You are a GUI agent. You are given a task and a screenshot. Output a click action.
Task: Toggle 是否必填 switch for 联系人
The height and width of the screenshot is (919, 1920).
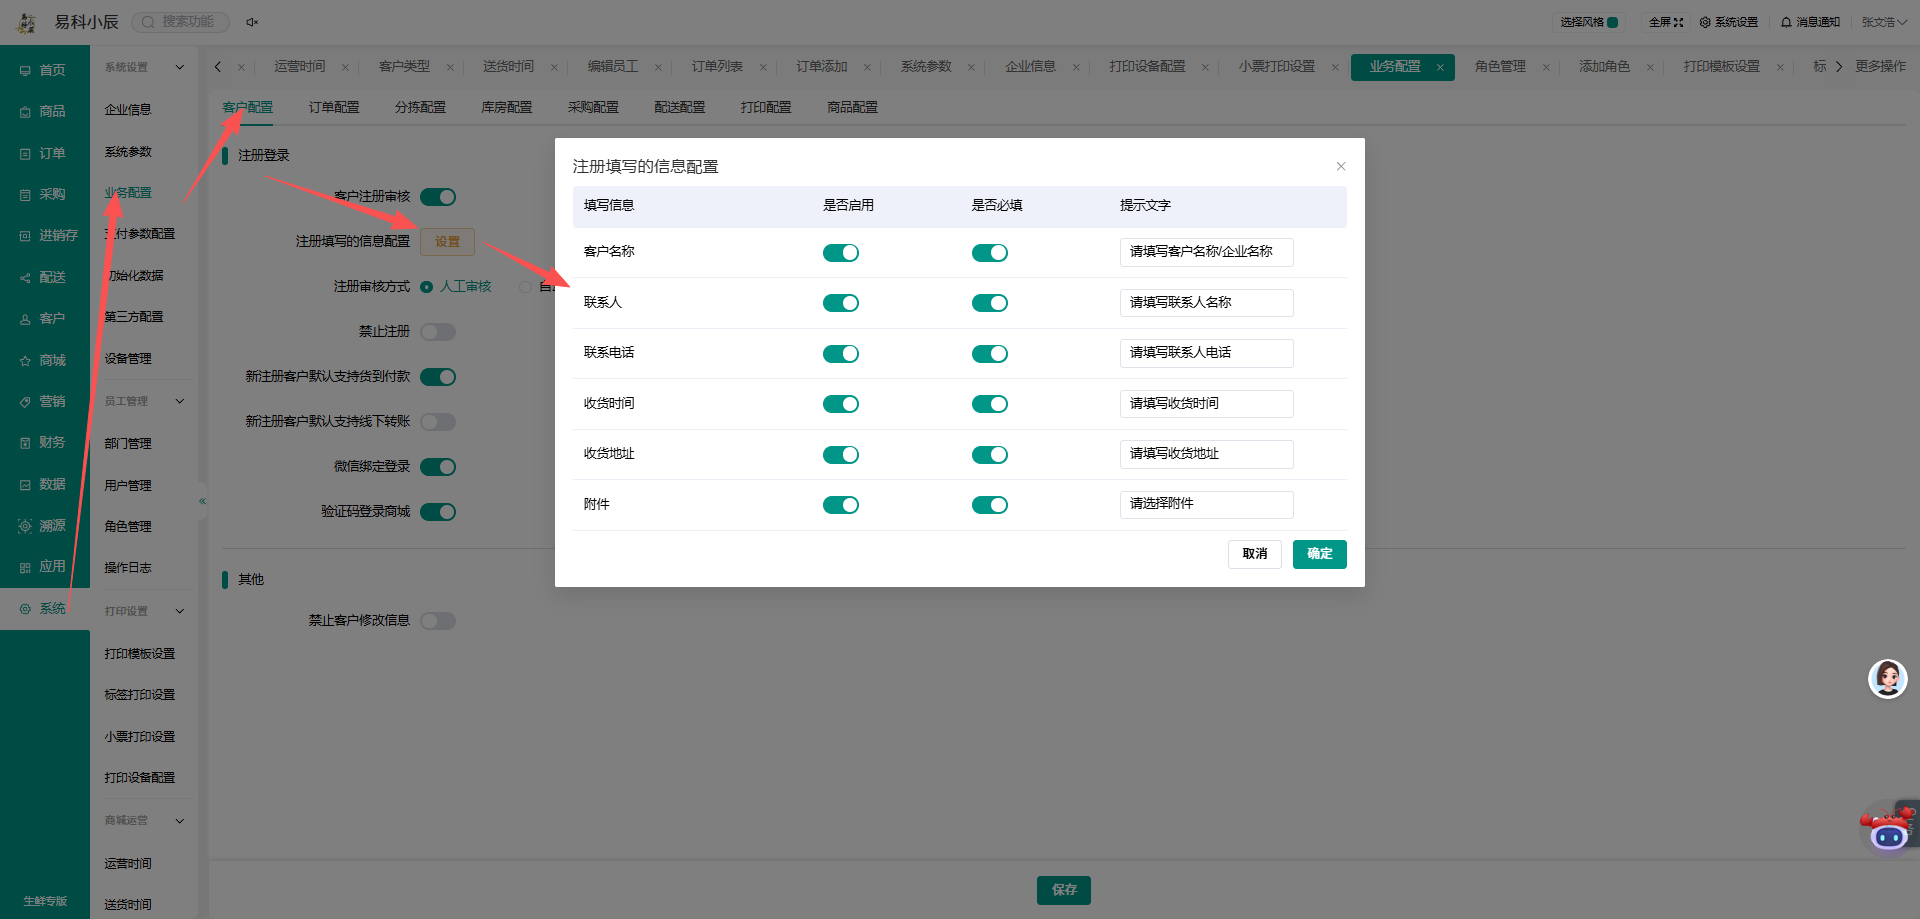click(990, 303)
